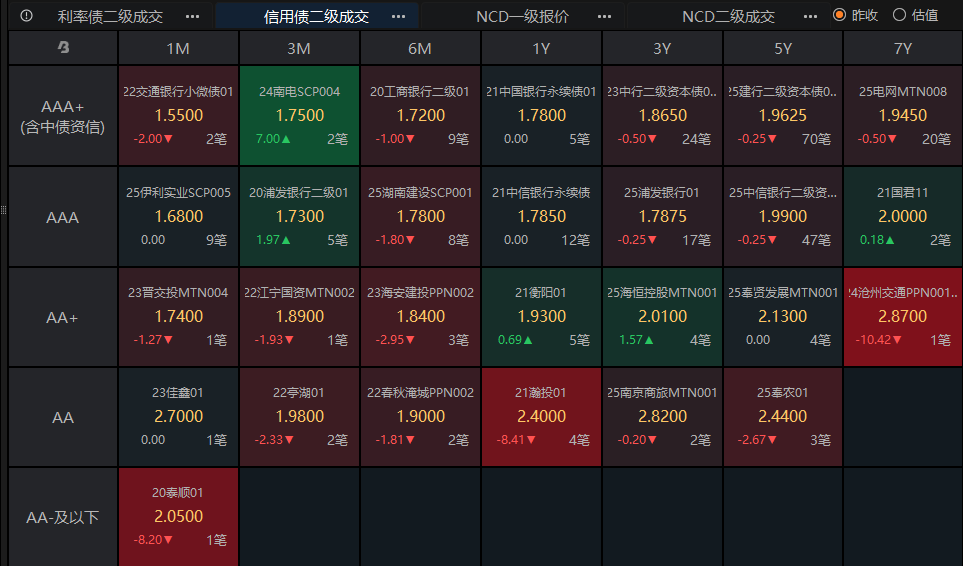
Task: Select the AA+ rating row header
Action: (63, 317)
